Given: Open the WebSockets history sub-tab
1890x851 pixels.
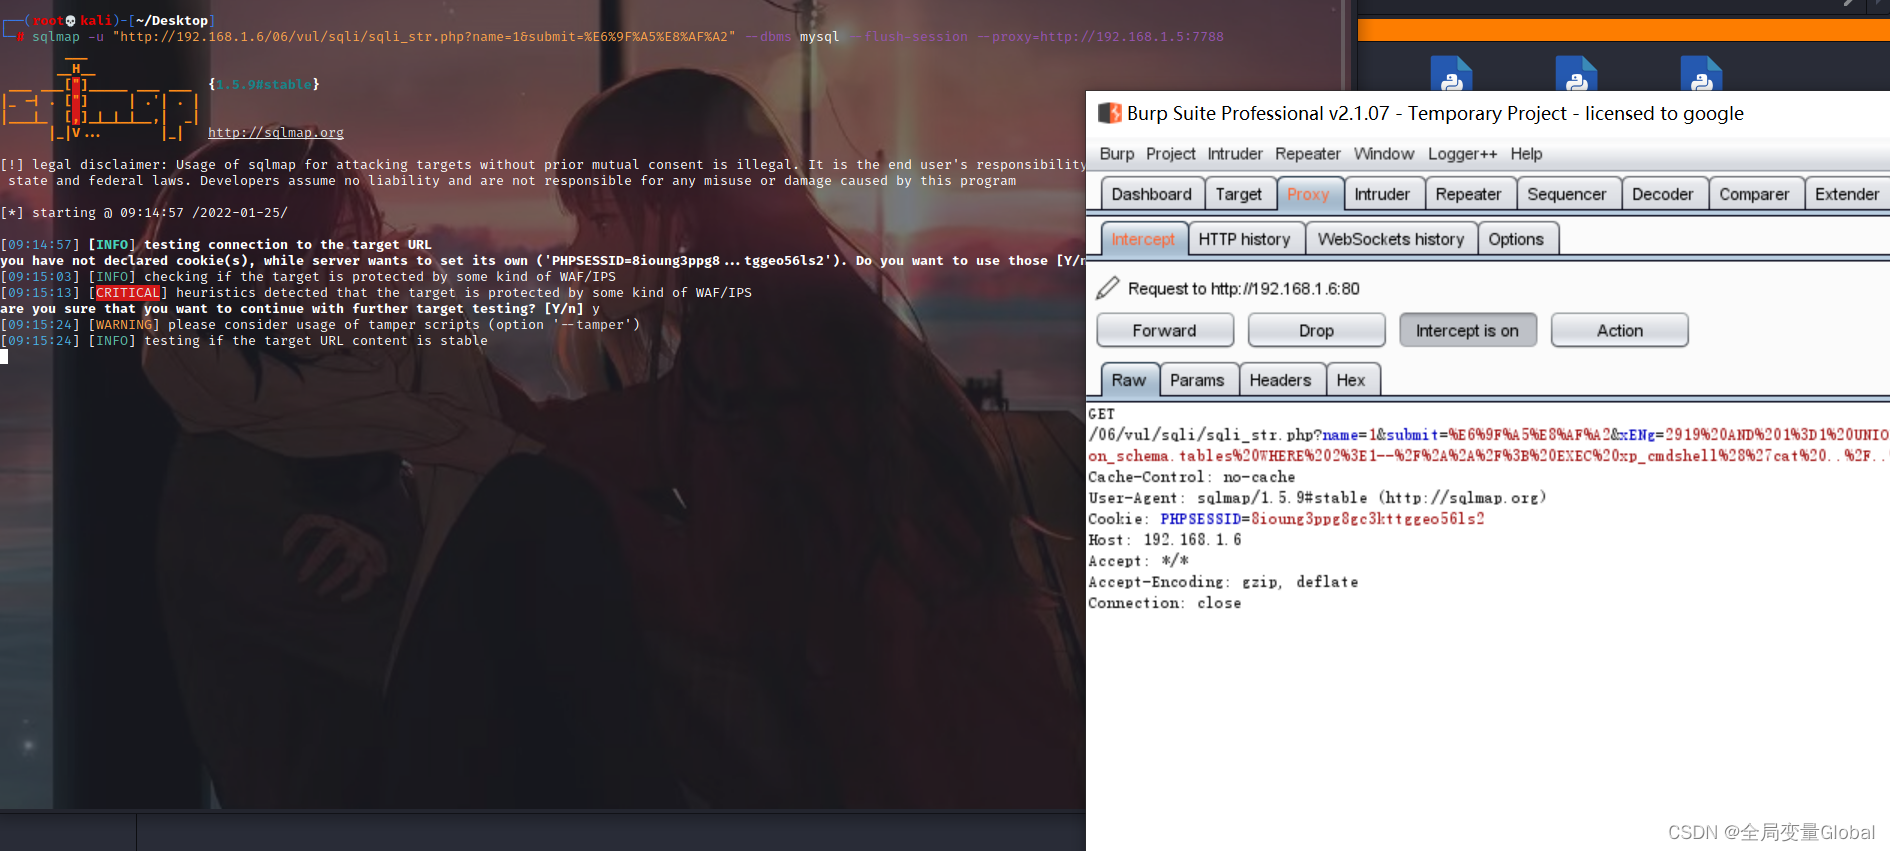Looking at the screenshot, I should pos(1391,239).
